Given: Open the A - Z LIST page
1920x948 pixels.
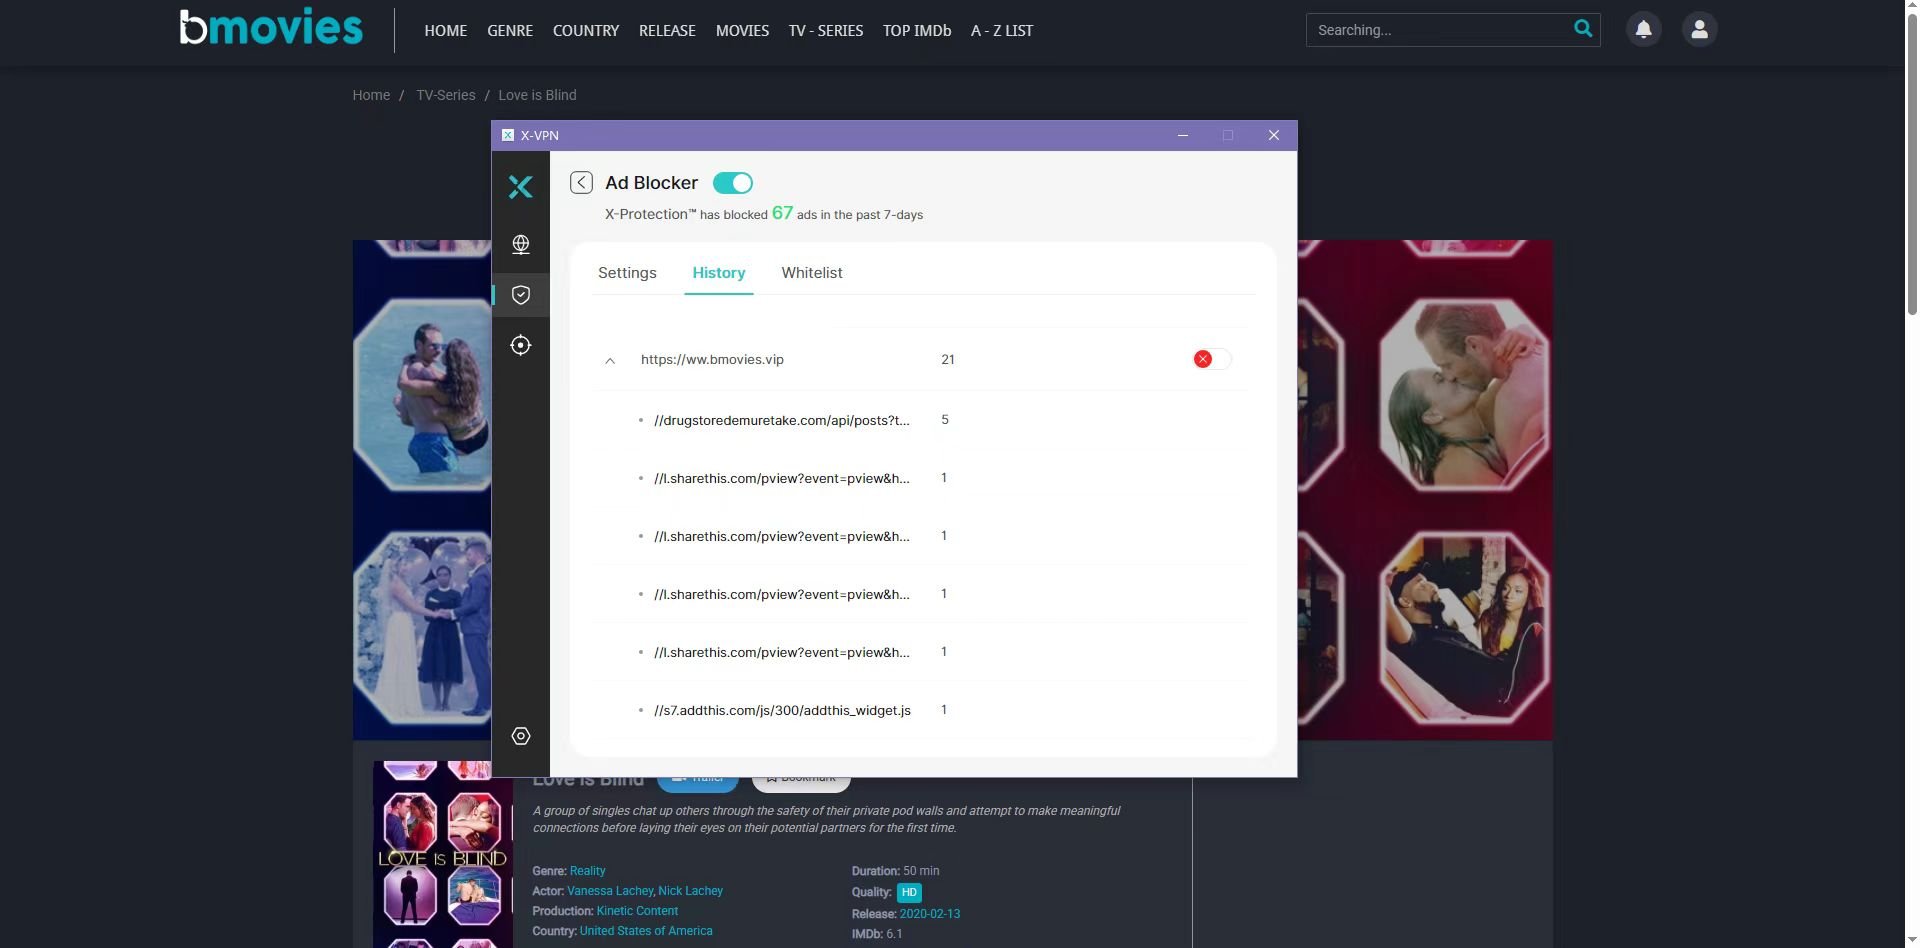Looking at the screenshot, I should pos(1002,31).
